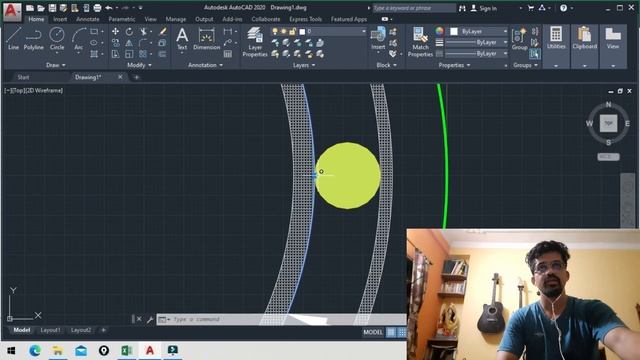Click the Trim tool icon
The image size is (640, 360).
point(143,31)
